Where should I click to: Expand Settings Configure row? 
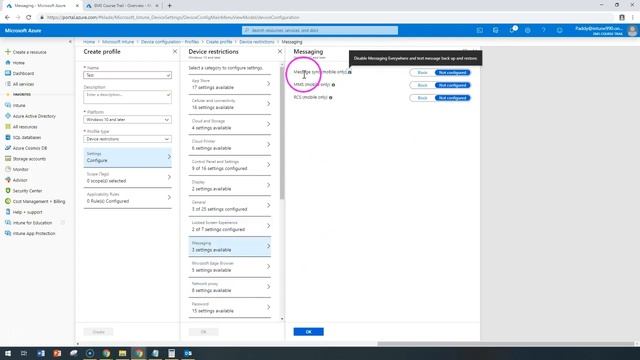coord(127,157)
